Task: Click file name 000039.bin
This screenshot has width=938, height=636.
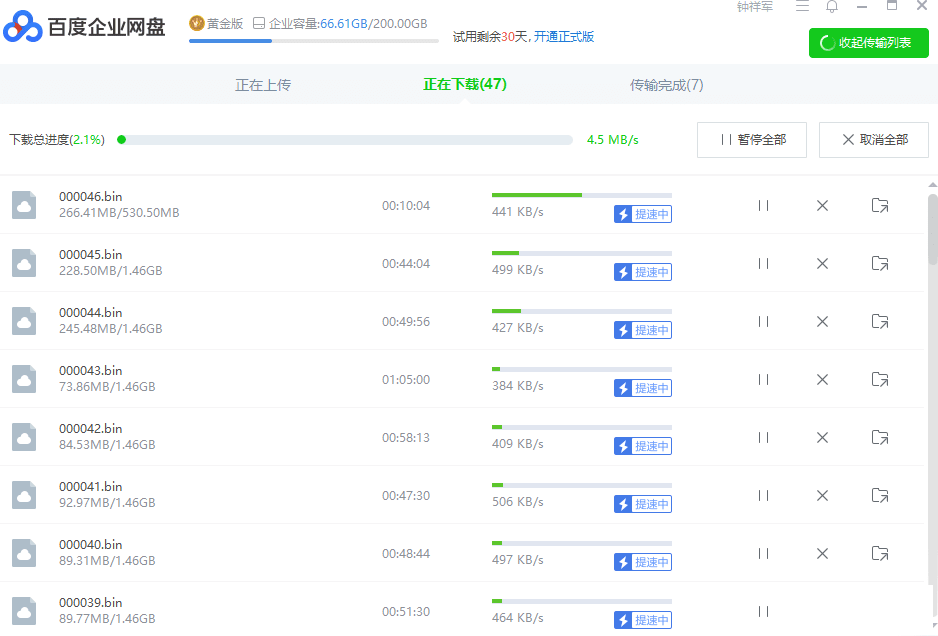Action: pyautogui.click(x=90, y=603)
